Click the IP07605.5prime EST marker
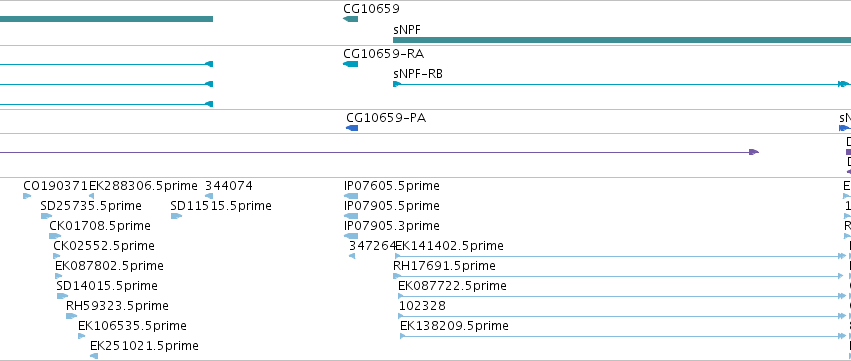This screenshot has width=851, height=361. click(351, 196)
